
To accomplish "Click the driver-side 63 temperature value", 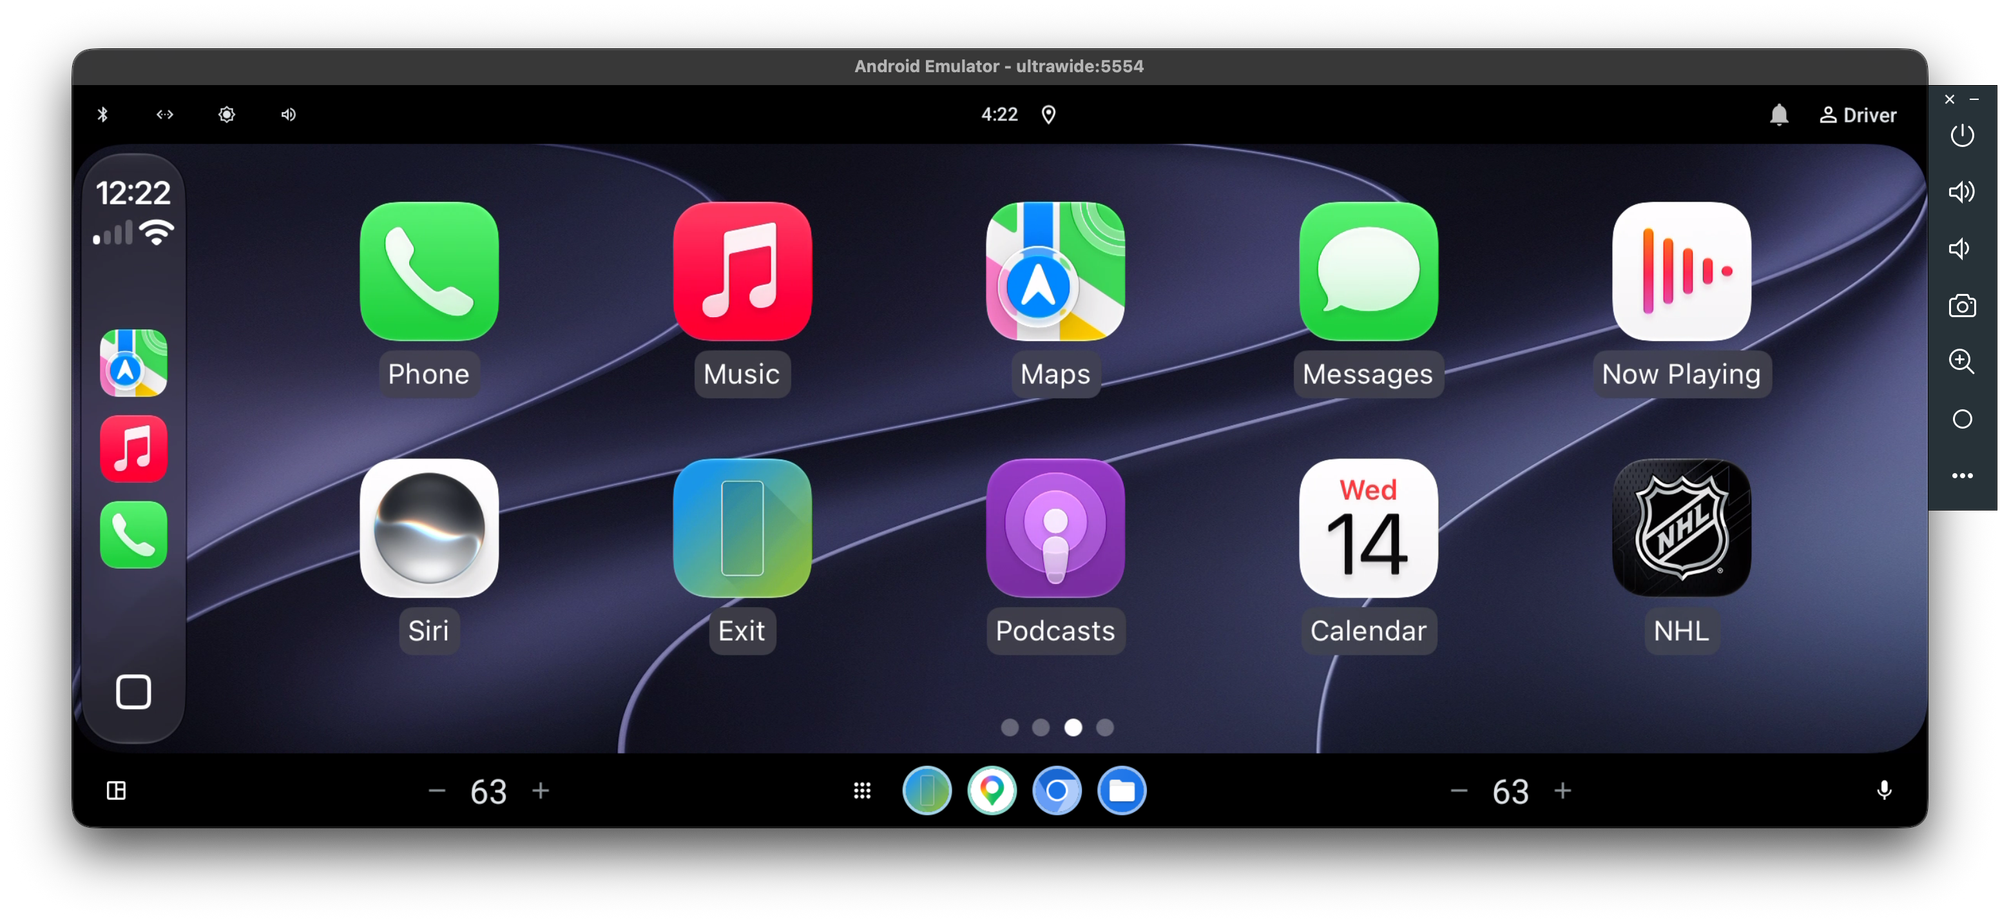I will pyautogui.click(x=489, y=792).
